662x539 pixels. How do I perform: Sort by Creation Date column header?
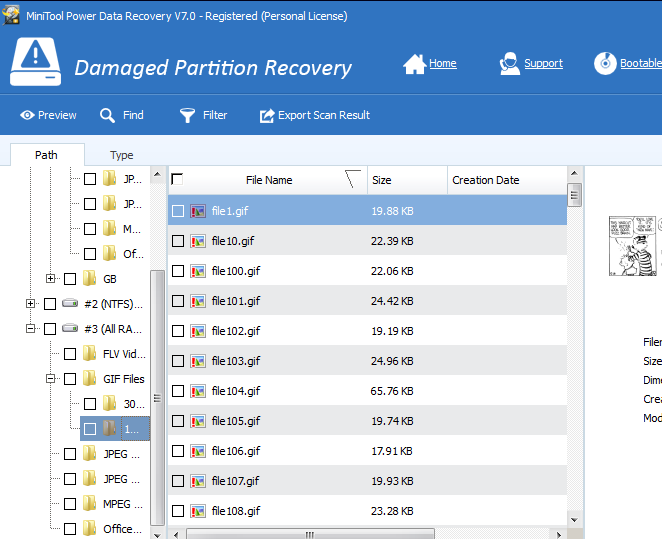(507, 180)
